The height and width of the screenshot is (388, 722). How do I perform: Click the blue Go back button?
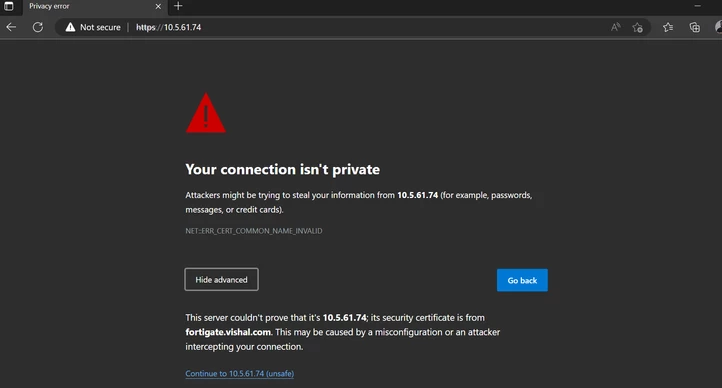(x=522, y=280)
